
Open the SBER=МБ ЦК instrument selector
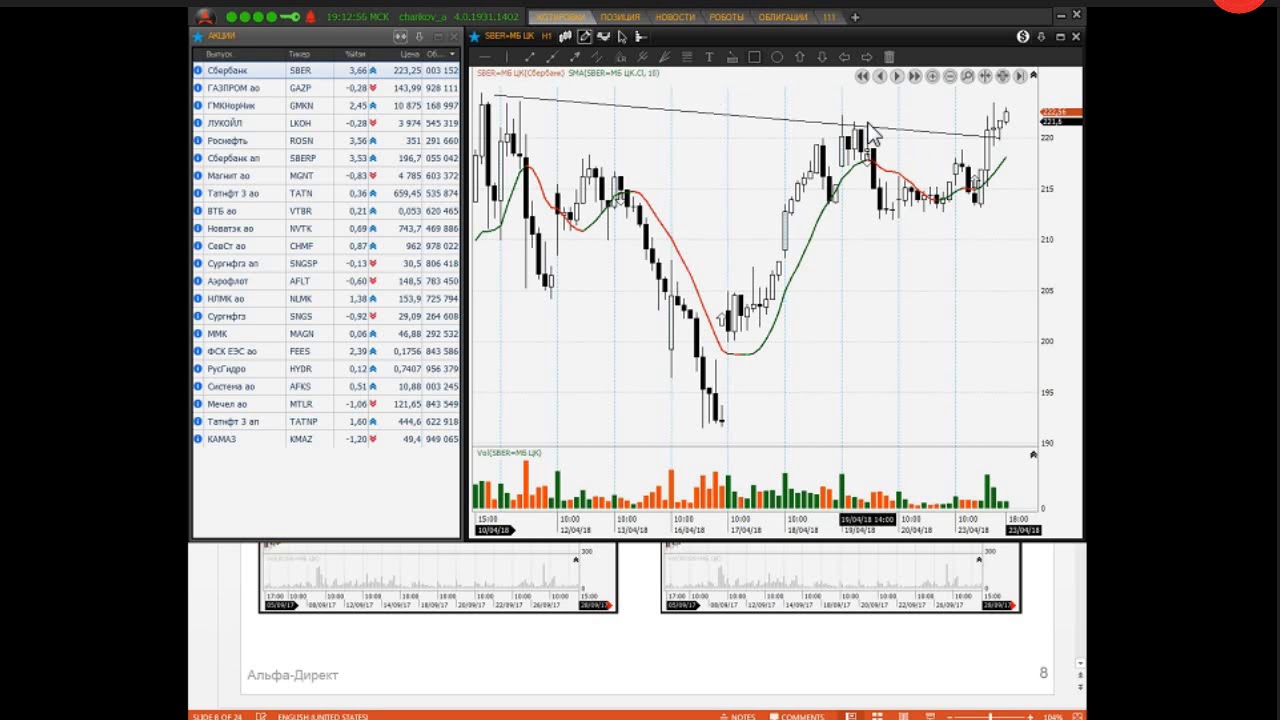tap(509, 36)
